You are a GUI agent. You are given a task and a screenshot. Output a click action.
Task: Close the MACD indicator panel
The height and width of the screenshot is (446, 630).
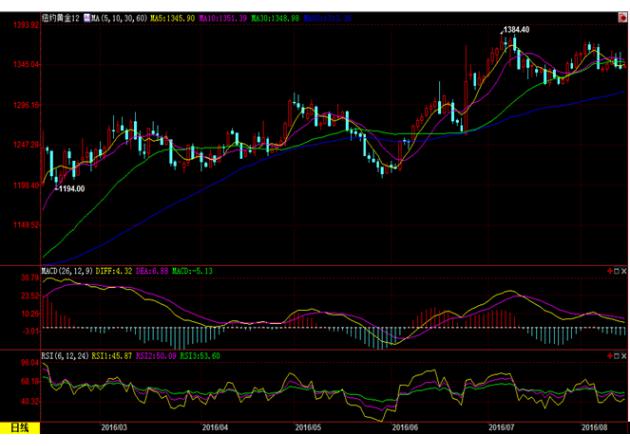tap(624, 271)
